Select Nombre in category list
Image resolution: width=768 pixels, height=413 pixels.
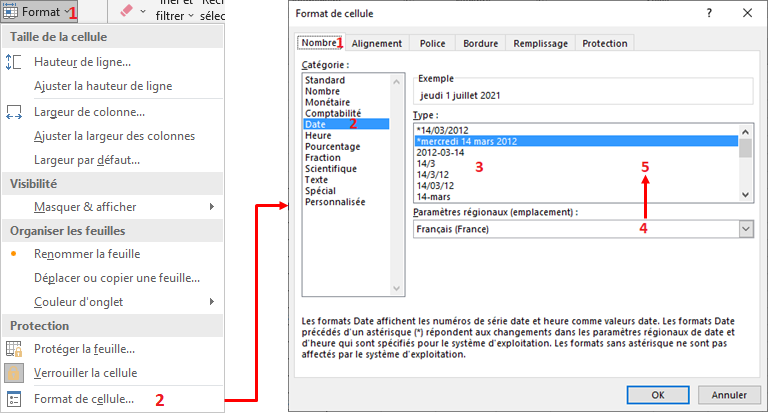(346, 91)
